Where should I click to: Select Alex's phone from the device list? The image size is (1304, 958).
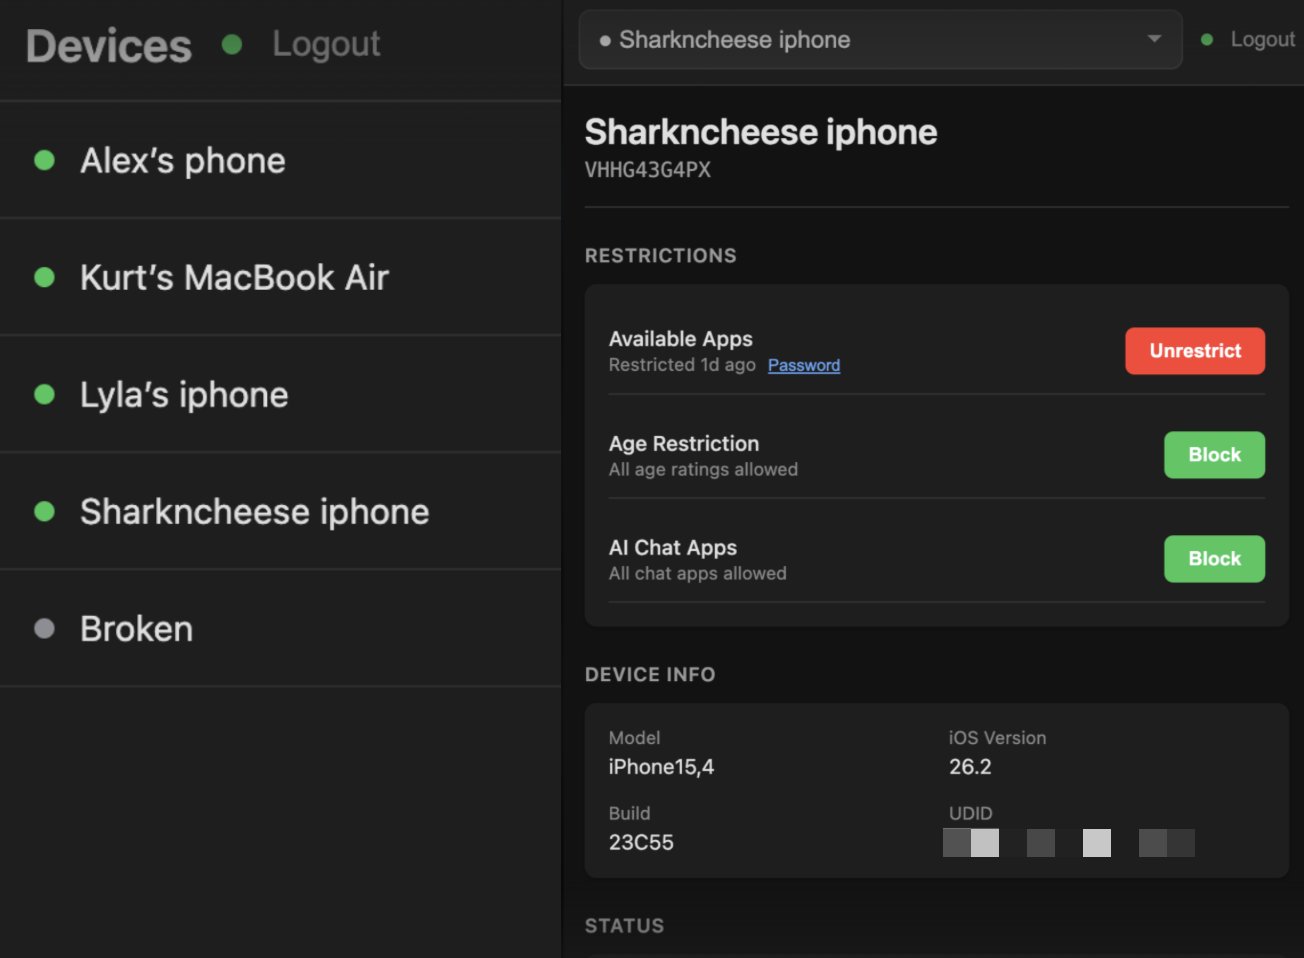click(183, 160)
